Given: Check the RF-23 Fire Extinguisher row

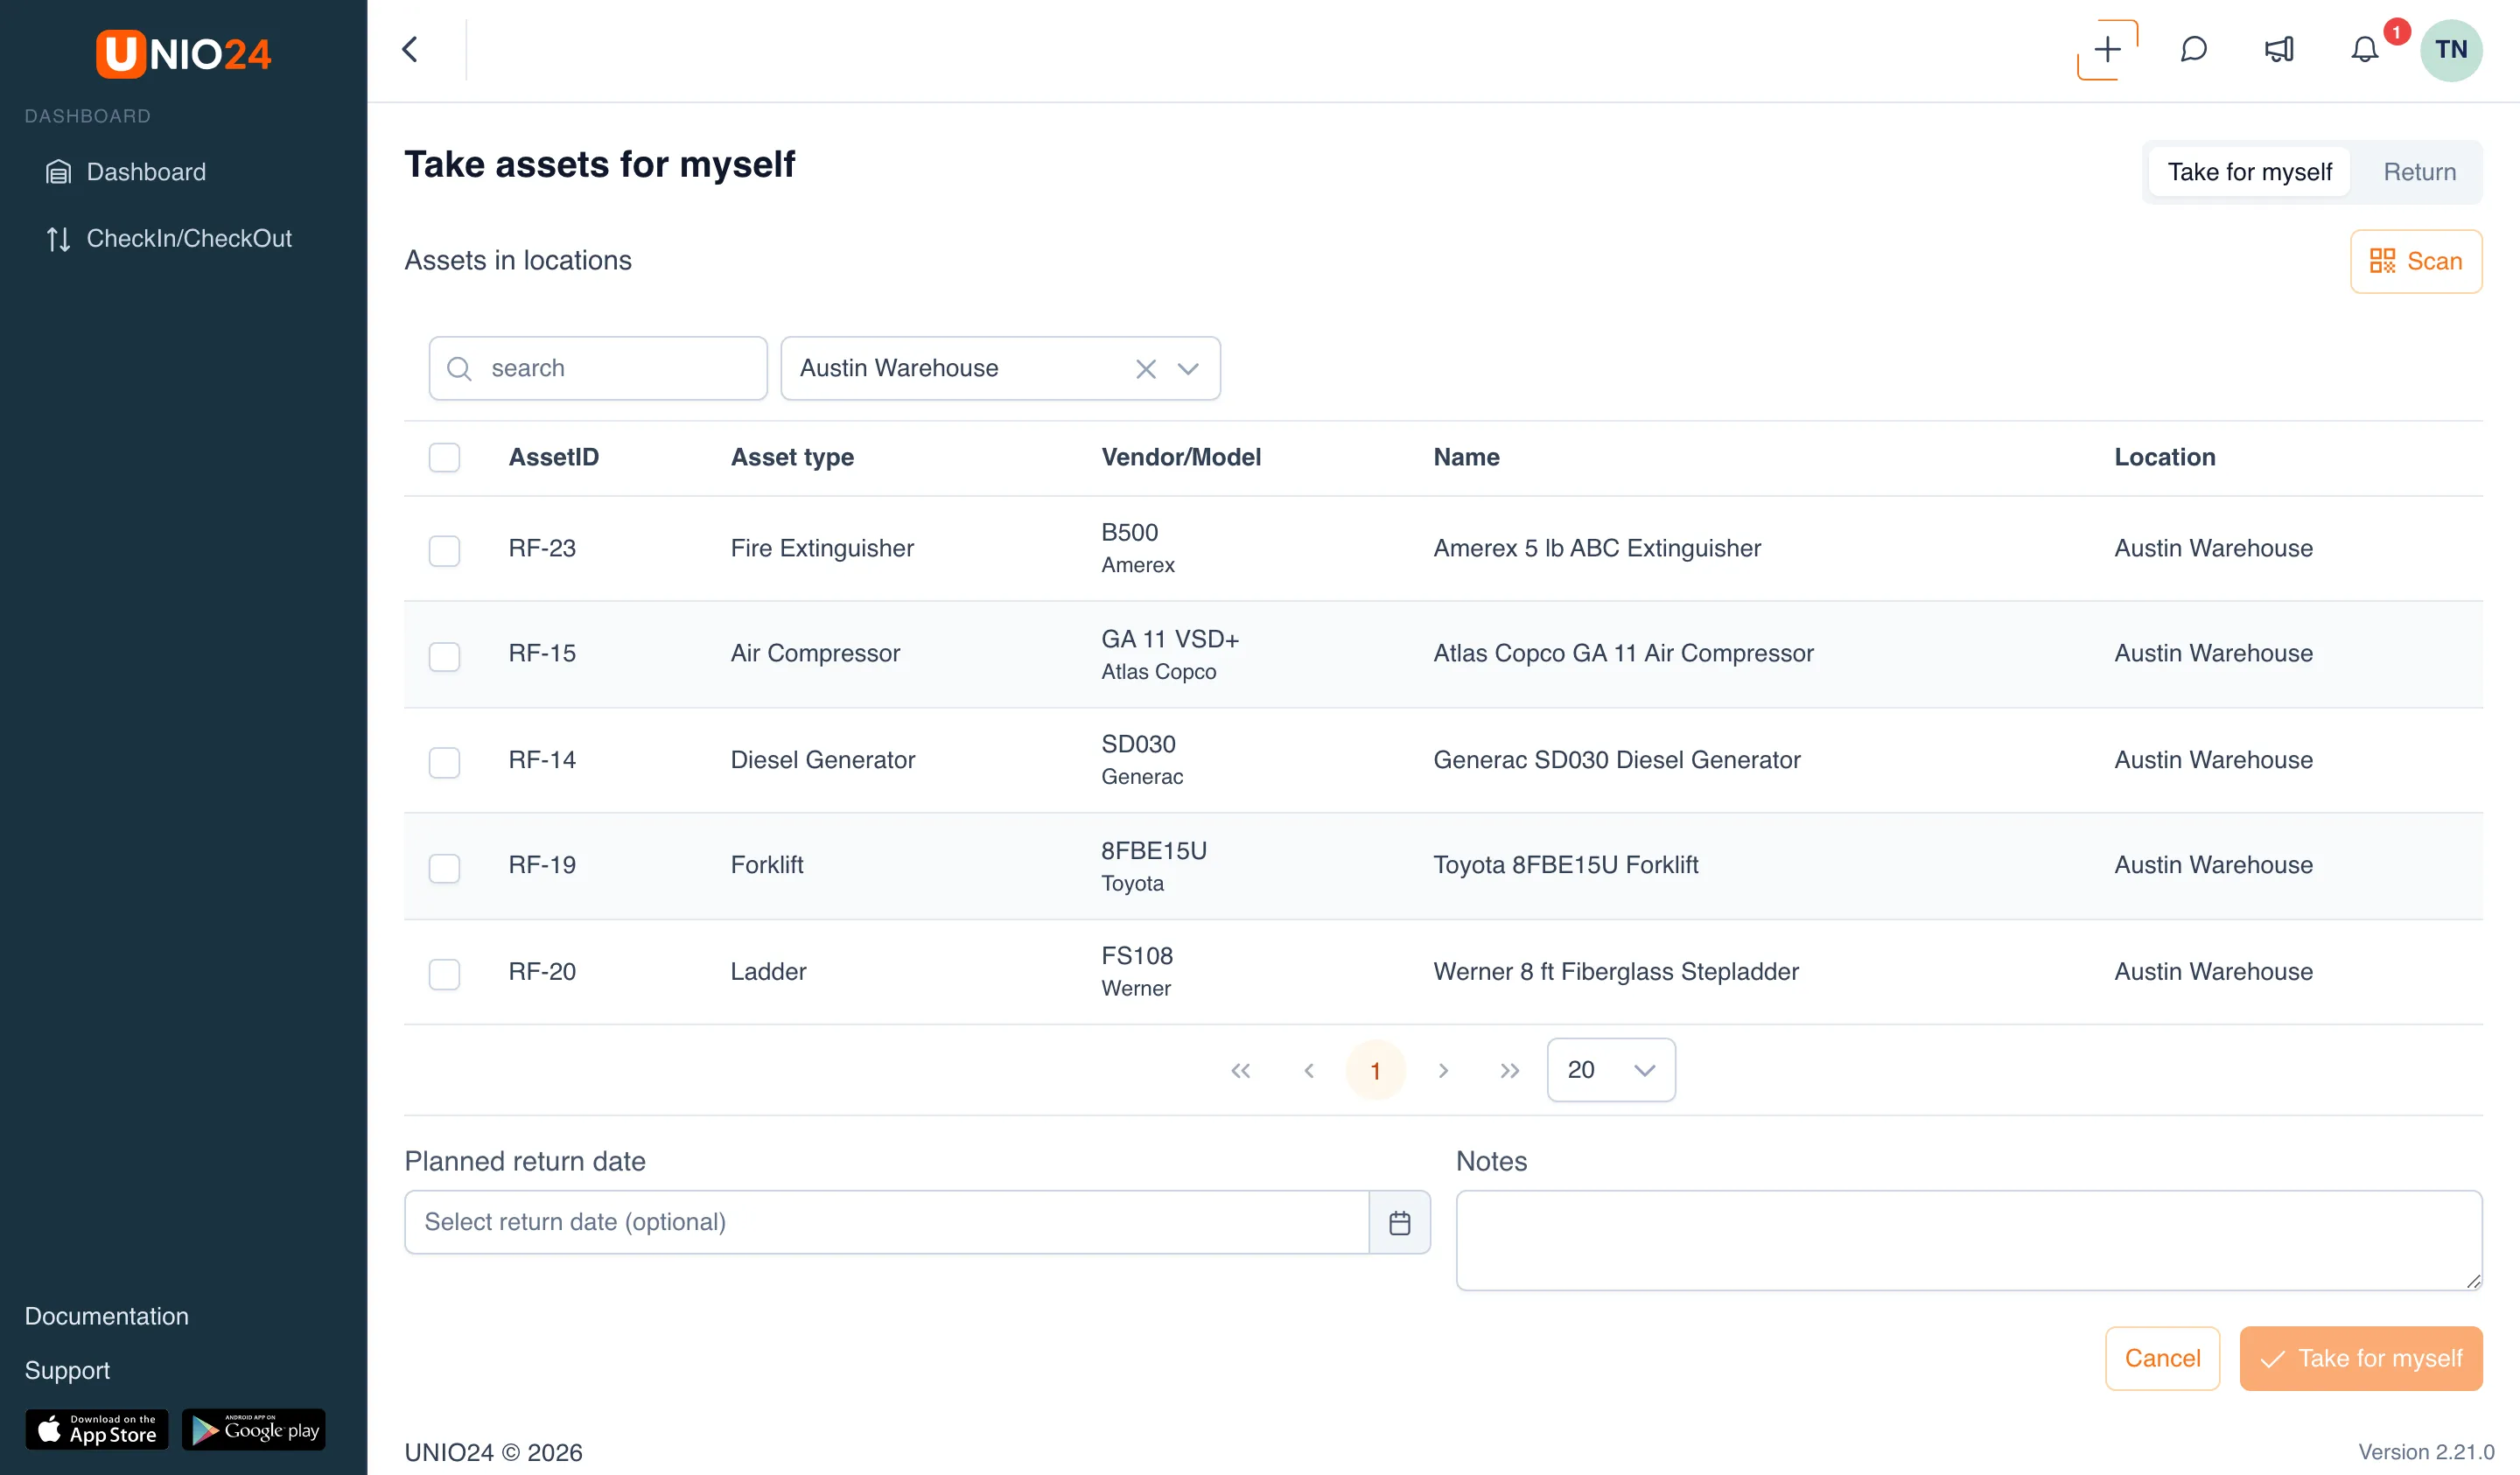Looking at the screenshot, I should tap(444, 551).
